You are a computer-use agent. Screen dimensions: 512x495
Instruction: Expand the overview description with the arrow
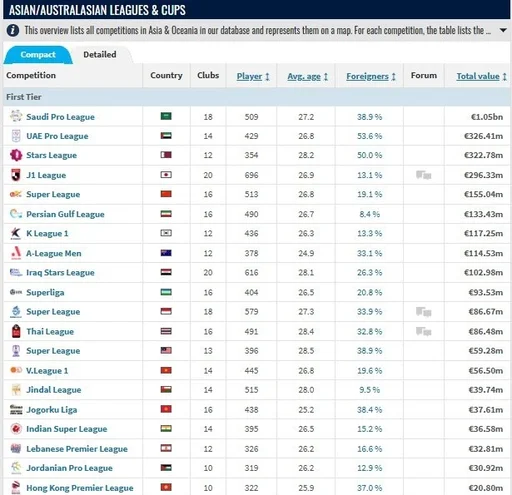point(503,30)
